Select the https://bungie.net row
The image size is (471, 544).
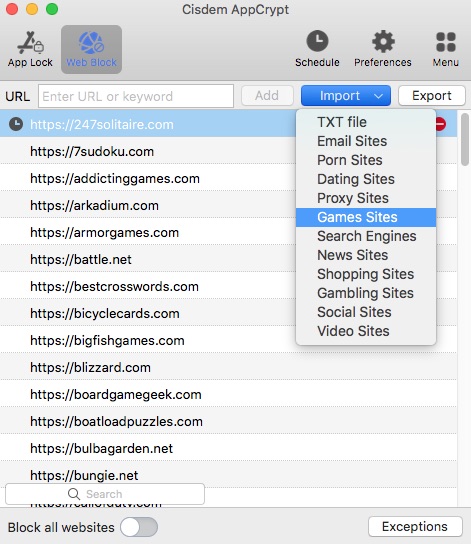tap(228, 475)
